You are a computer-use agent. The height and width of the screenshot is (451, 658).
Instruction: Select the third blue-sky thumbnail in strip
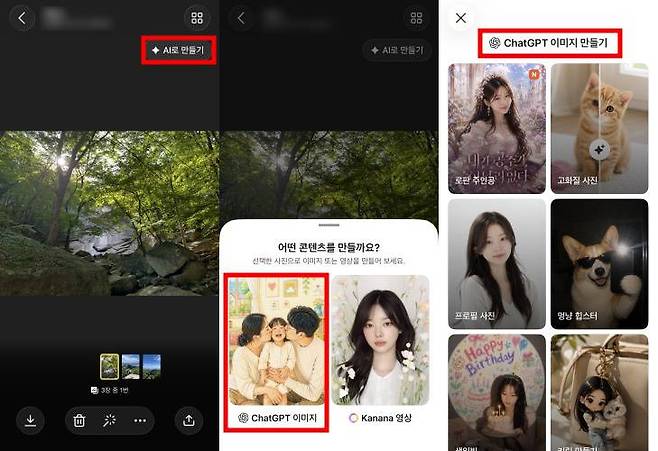(x=151, y=367)
